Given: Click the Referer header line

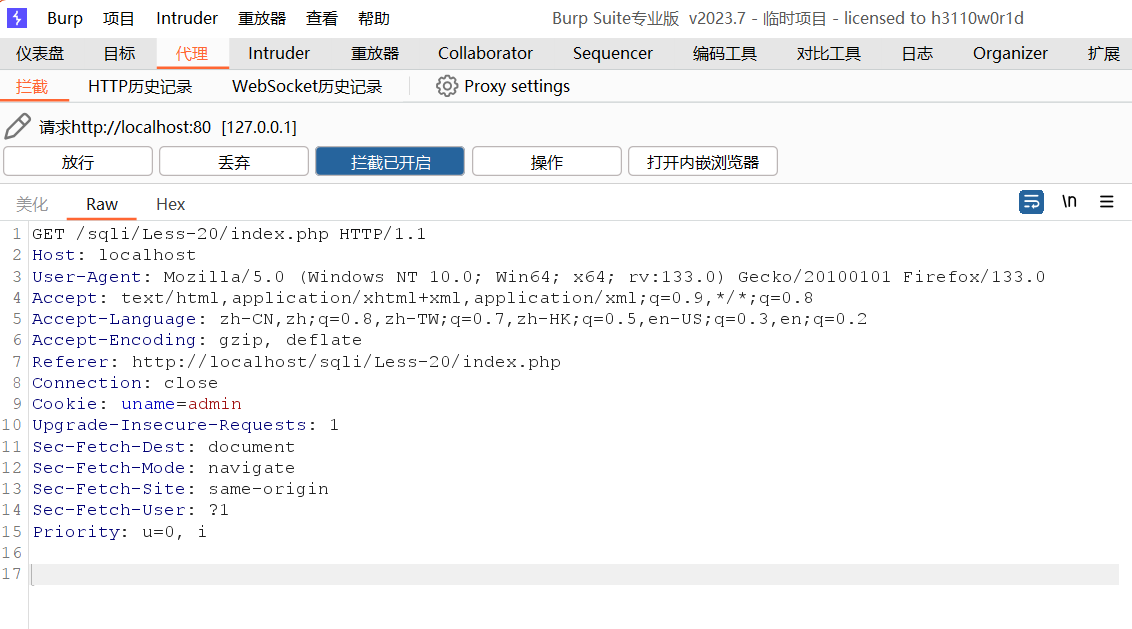Looking at the screenshot, I should click(x=296, y=361).
